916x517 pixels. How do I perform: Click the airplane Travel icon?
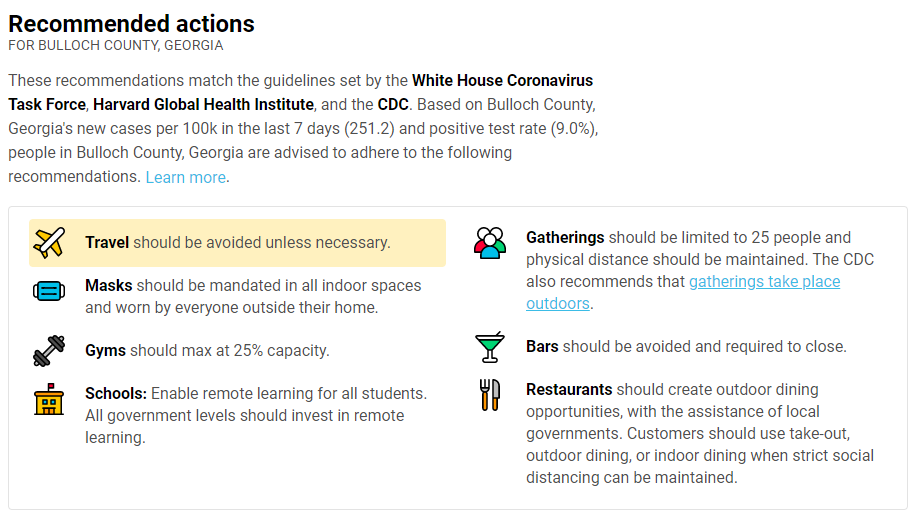coord(49,242)
